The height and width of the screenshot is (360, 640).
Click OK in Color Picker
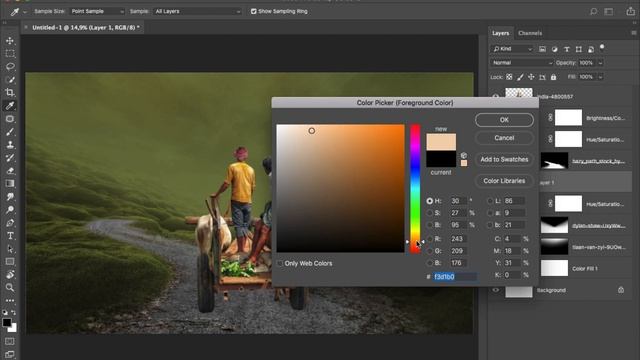[504, 120]
